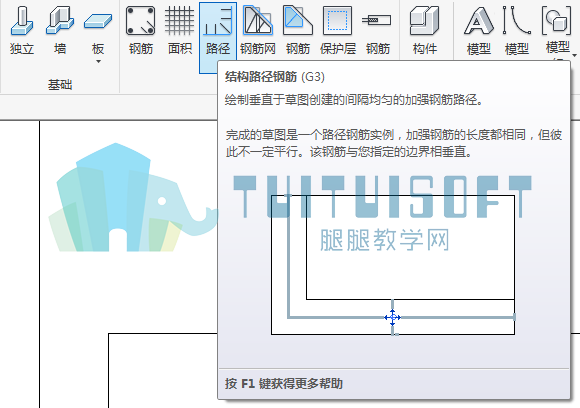Screen dimensions: 580x408
Task: Select the 模型 model line tool with curve icon
Action: coord(516,30)
